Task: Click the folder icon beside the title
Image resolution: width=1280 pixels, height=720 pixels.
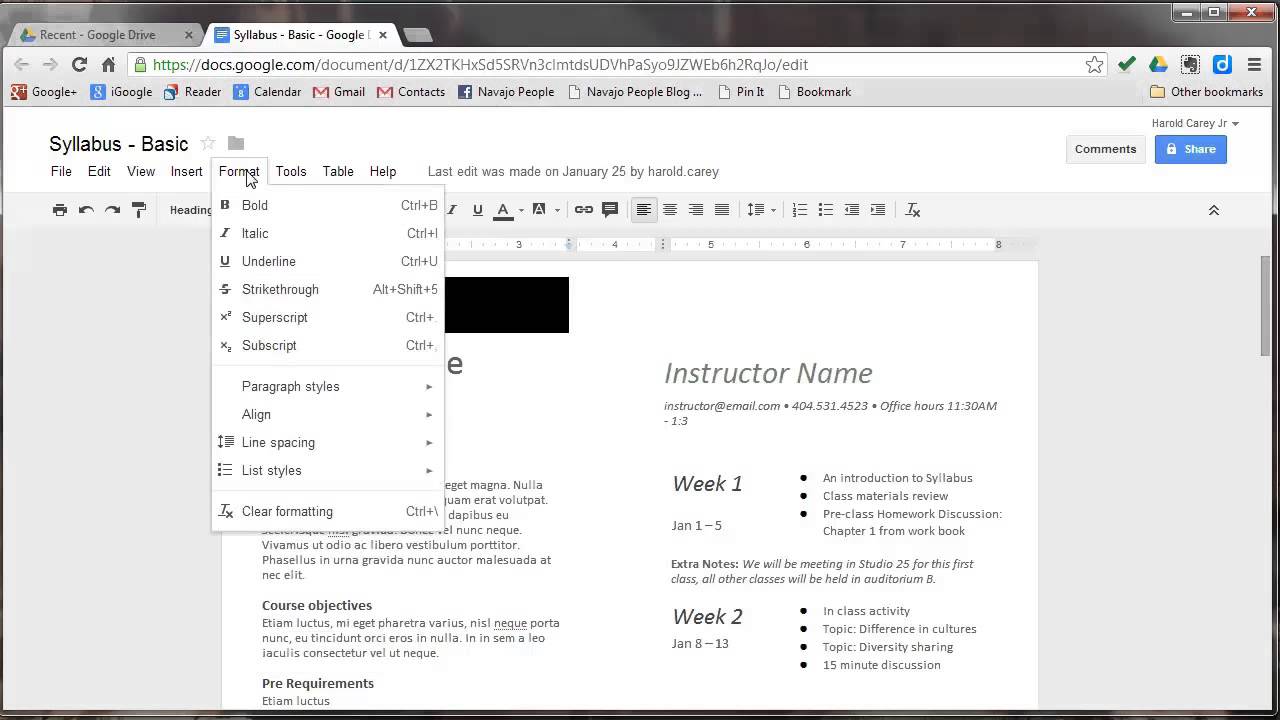Action: click(x=236, y=143)
